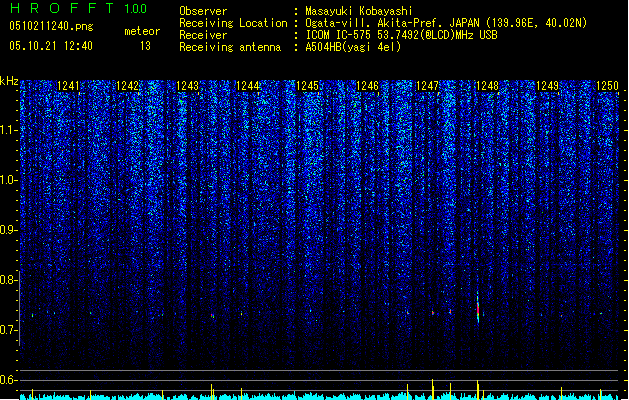Click the meteor count value 13
The image size is (629, 400).
coord(145,46)
